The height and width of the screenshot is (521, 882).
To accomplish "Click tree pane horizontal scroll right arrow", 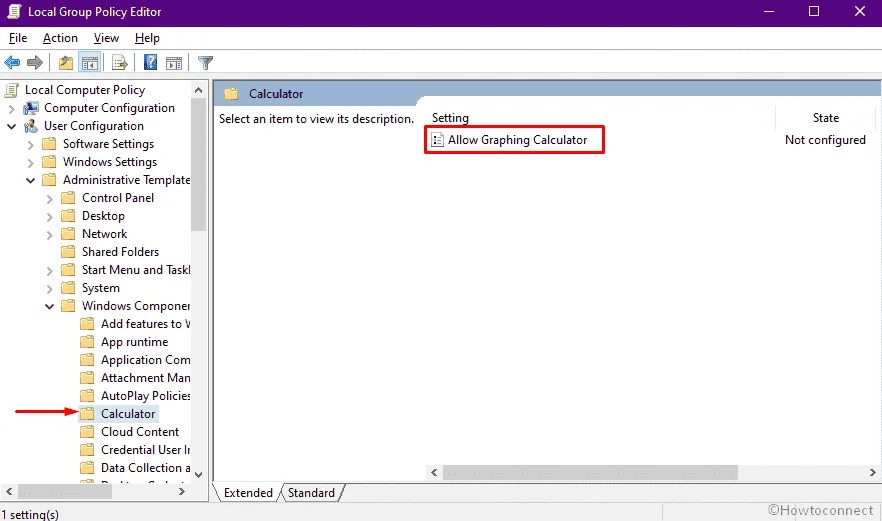I will point(182,492).
